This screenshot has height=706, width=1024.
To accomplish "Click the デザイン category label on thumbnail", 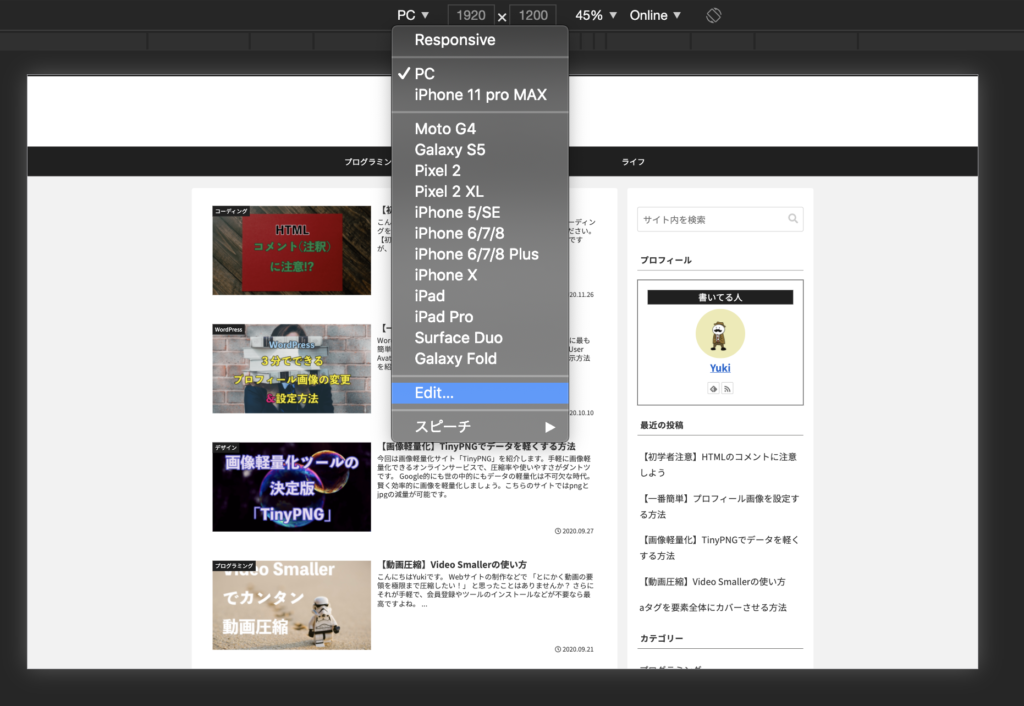I will [226, 447].
